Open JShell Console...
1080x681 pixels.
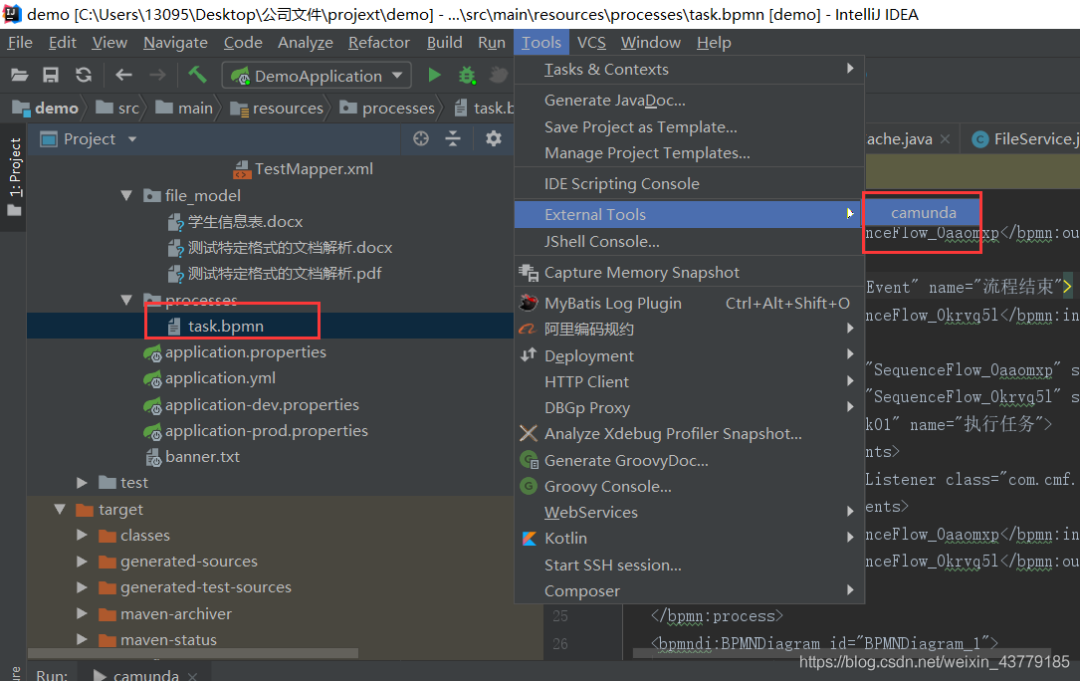(689, 242)
